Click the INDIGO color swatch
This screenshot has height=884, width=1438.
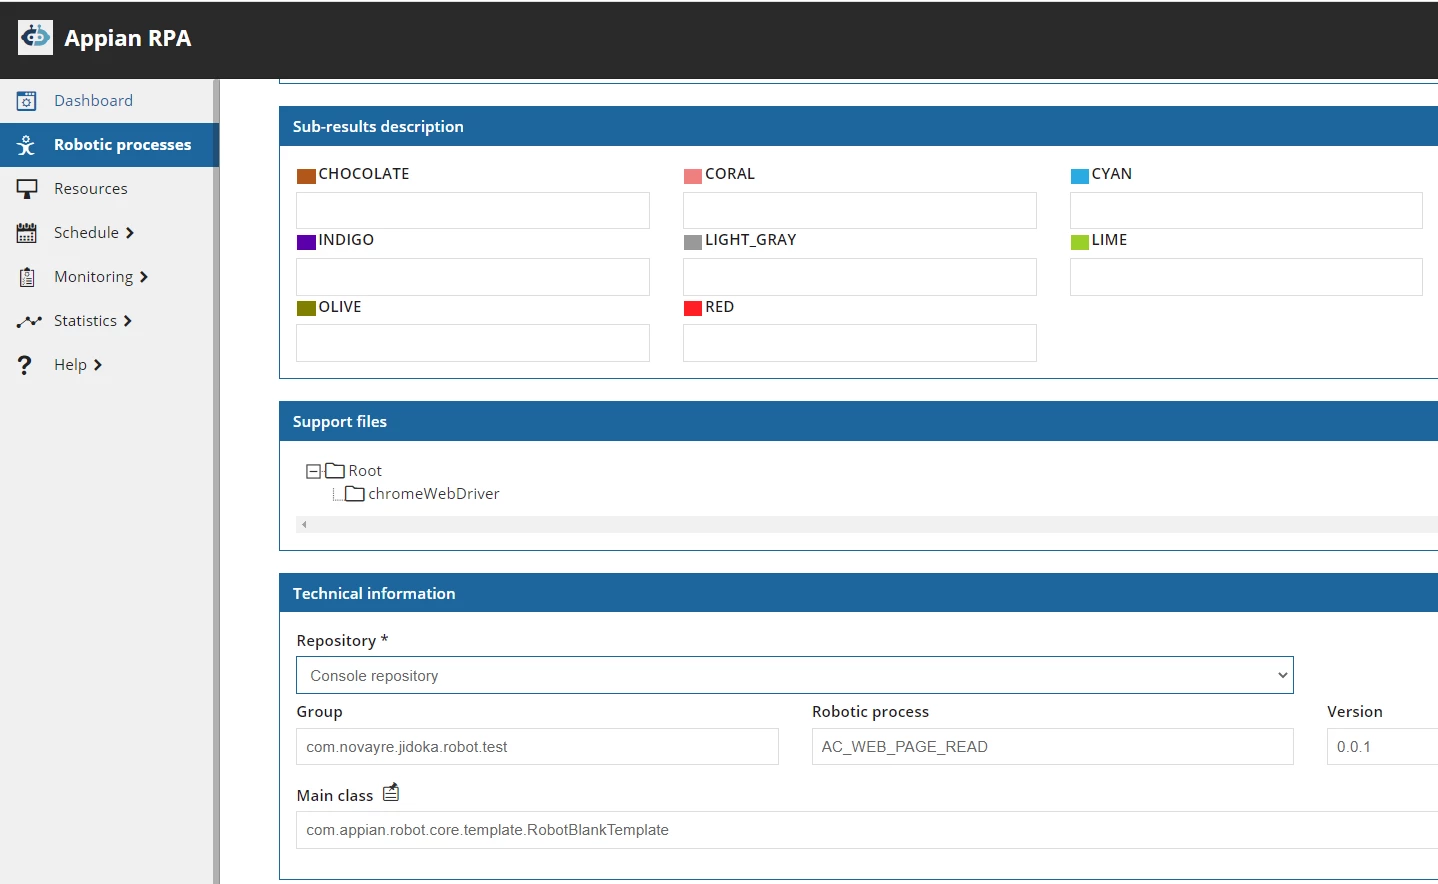tap(306, 242)
